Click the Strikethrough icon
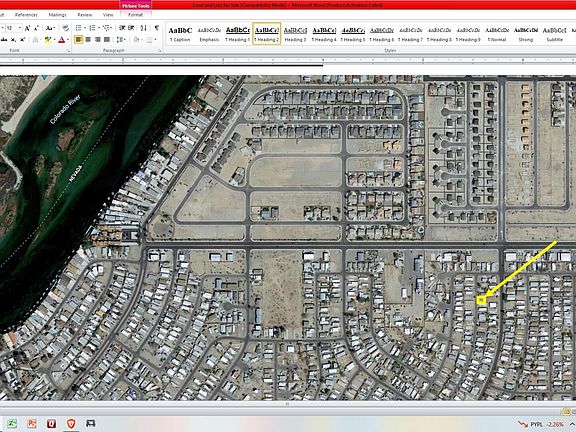 pyautogui.click(x=4, y=40)
